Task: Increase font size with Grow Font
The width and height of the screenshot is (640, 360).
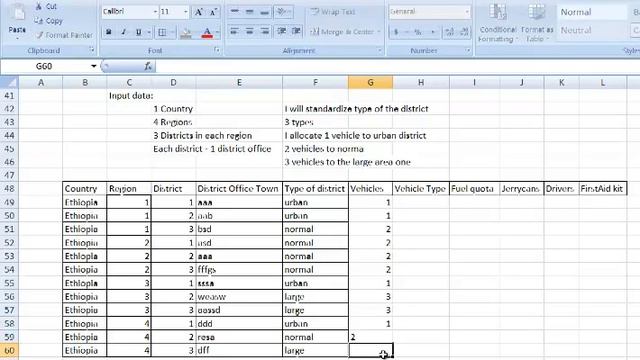Action: point(198,12)
